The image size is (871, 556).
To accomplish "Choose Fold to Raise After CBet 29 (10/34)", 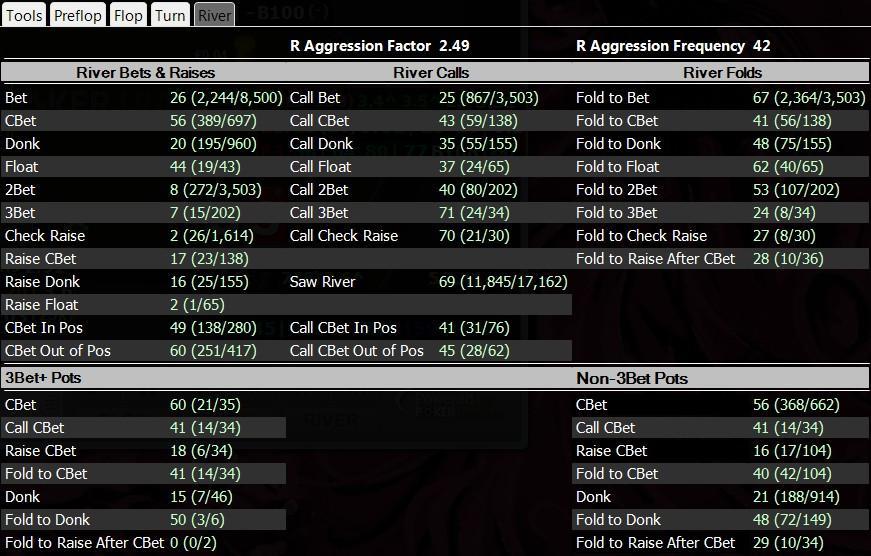I will click(788, 543).
